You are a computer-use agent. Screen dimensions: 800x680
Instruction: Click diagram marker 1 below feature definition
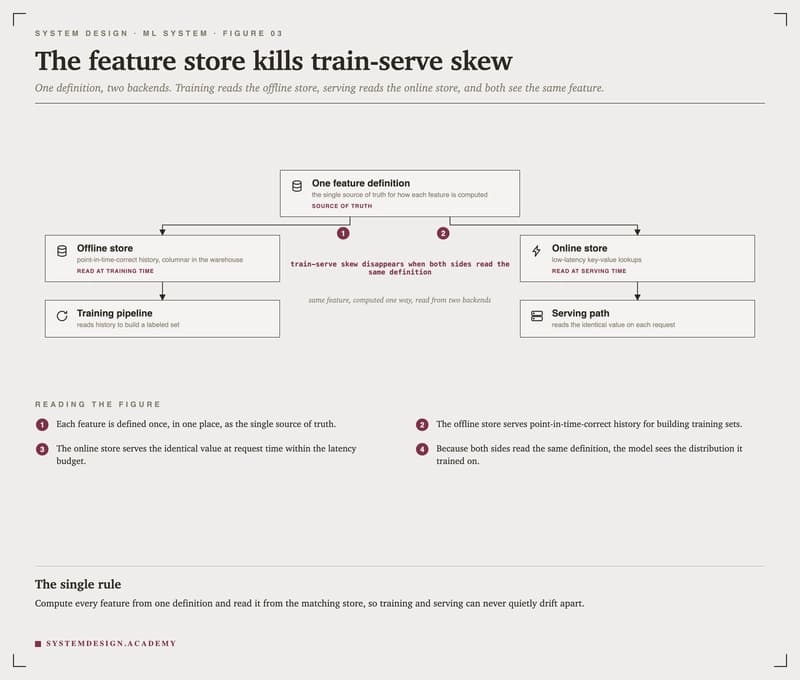tap(343, 233)
